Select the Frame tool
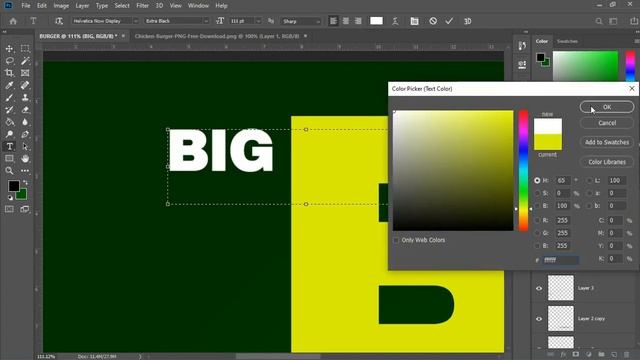 (x=25, y=73)
